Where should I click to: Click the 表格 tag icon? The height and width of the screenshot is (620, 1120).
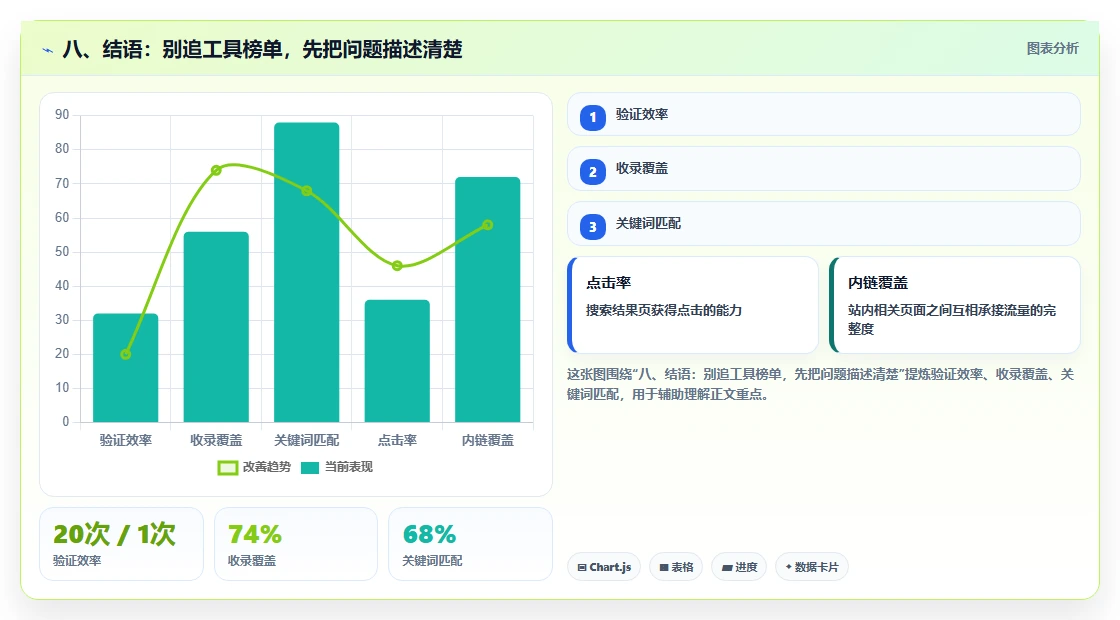point(664,567)
